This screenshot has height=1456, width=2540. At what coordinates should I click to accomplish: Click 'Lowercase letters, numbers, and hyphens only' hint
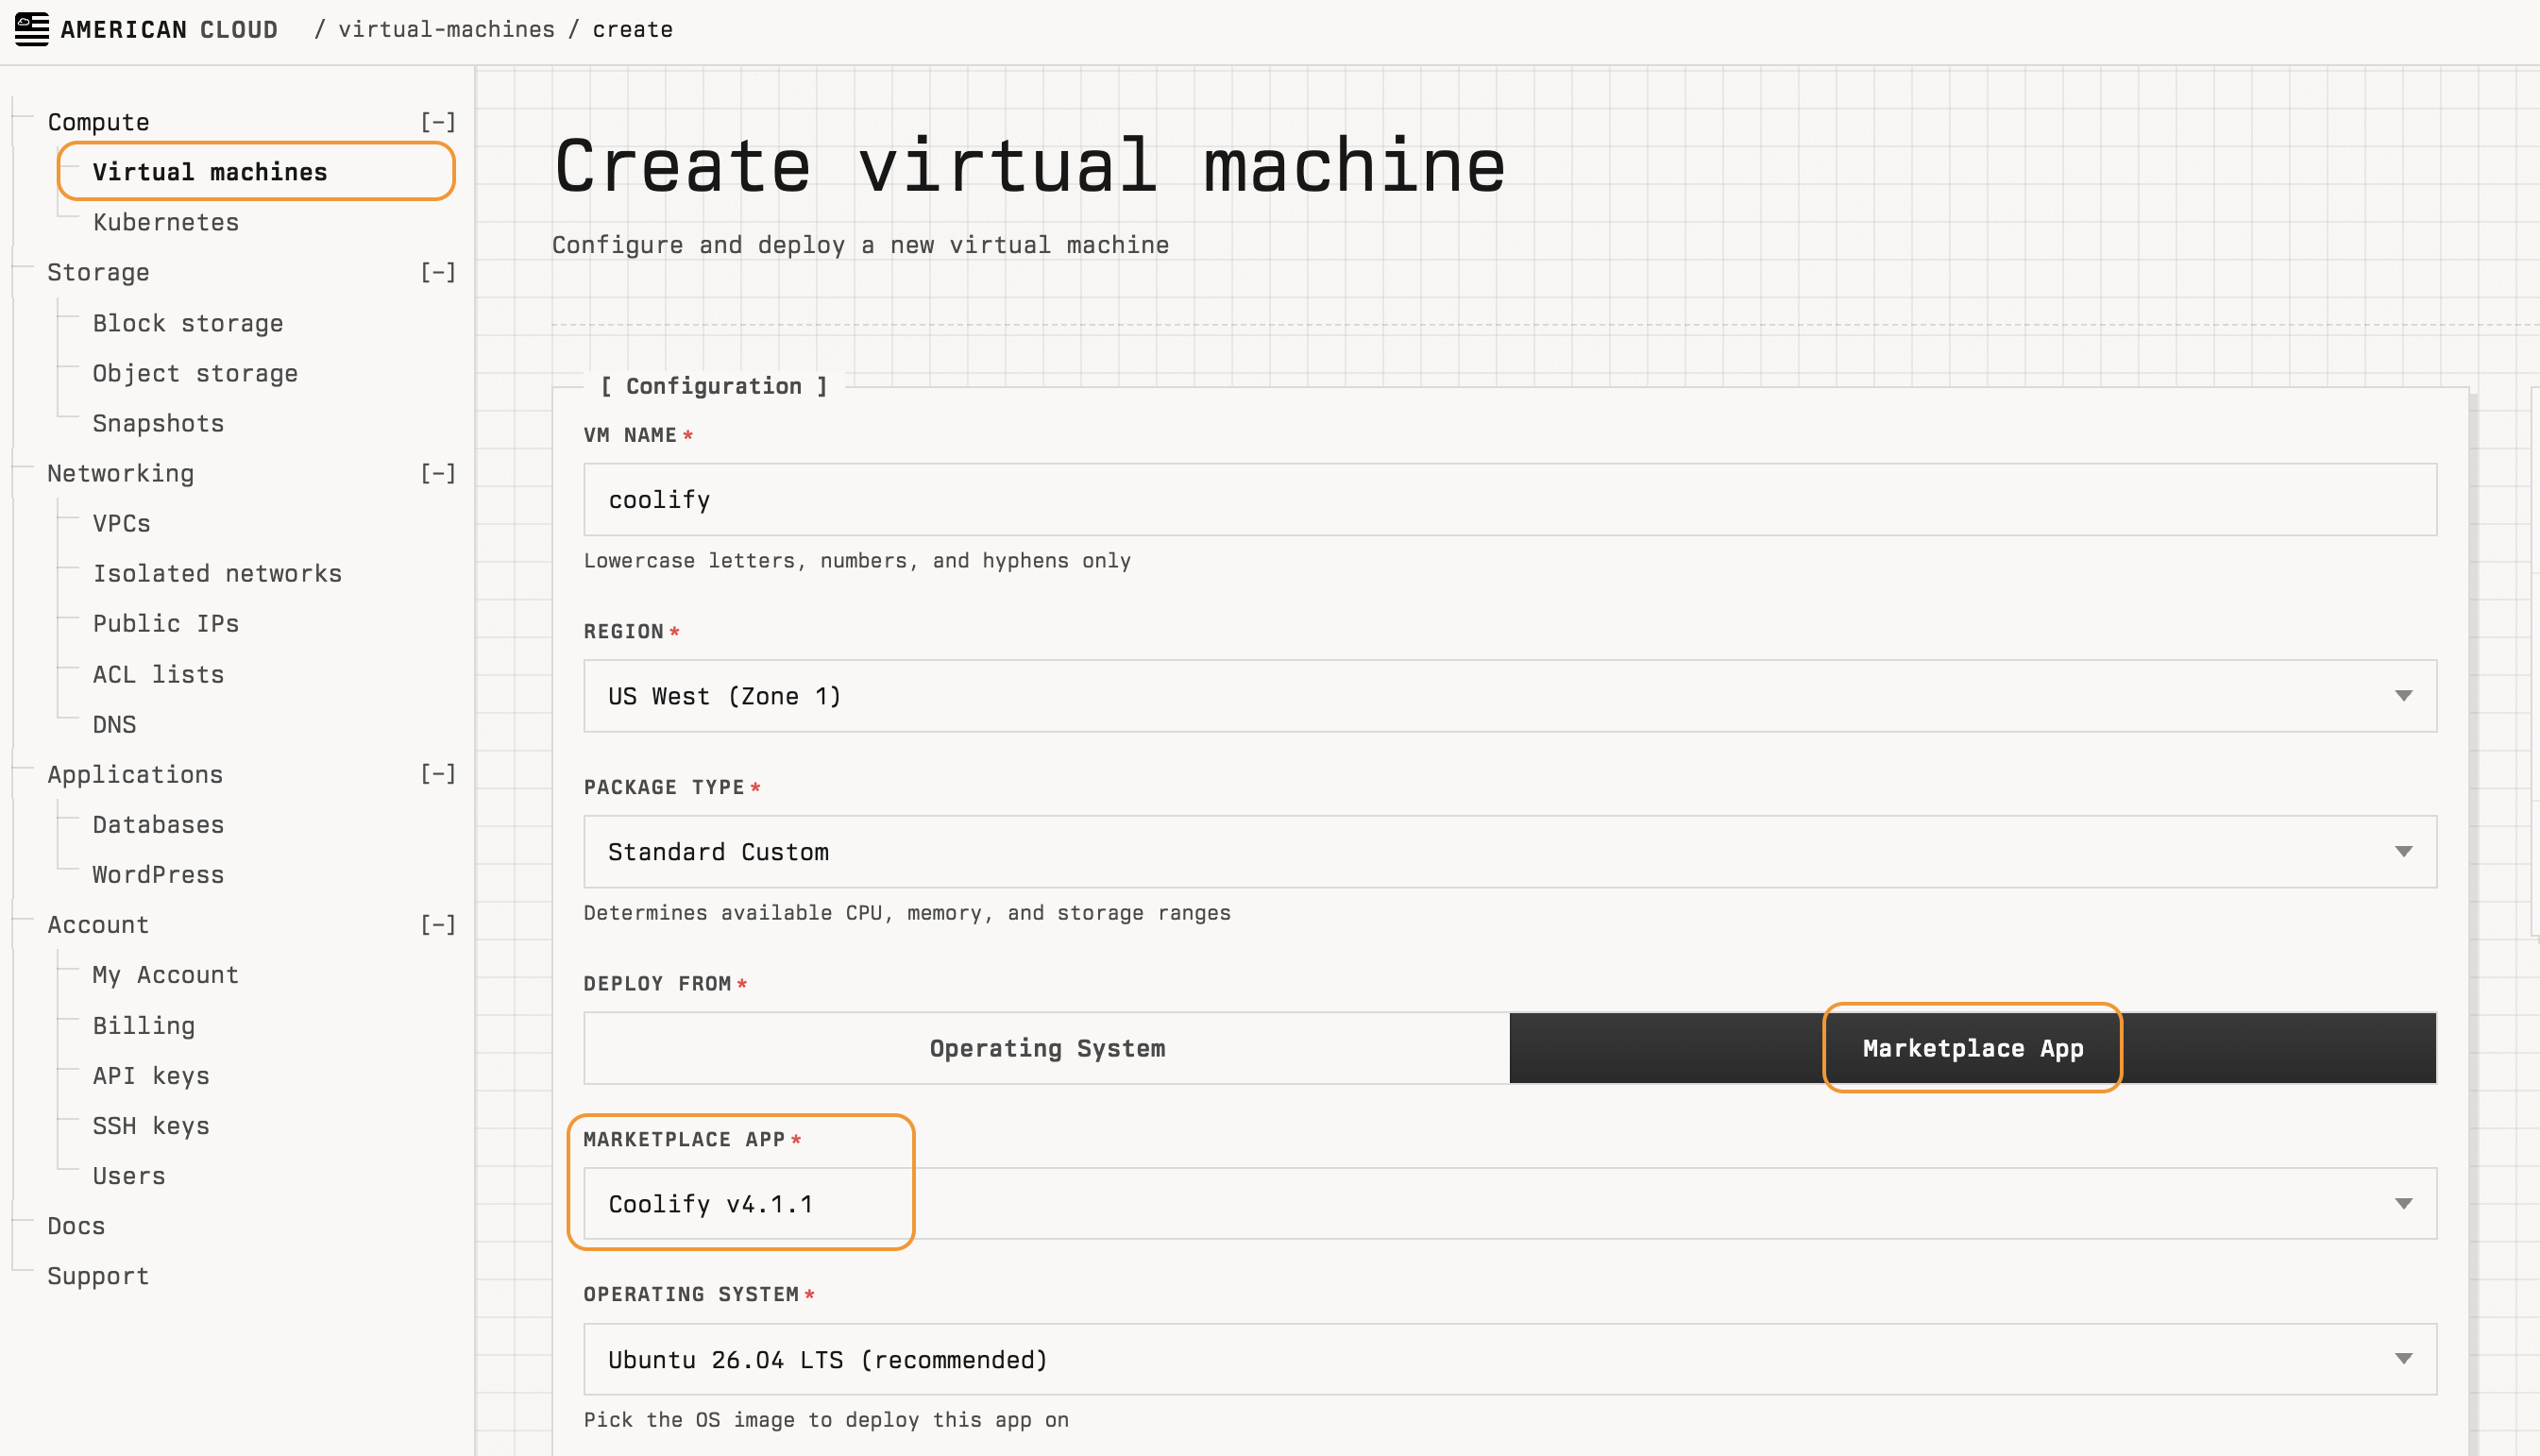click(857, 561)
